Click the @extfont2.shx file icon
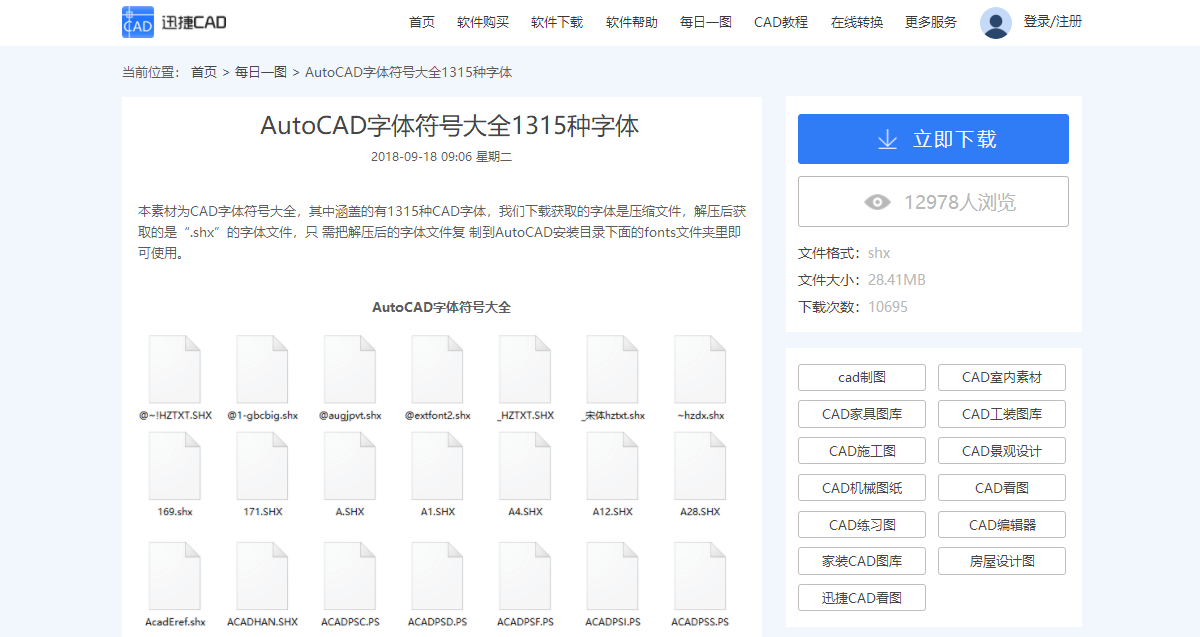 pos(437,369)
